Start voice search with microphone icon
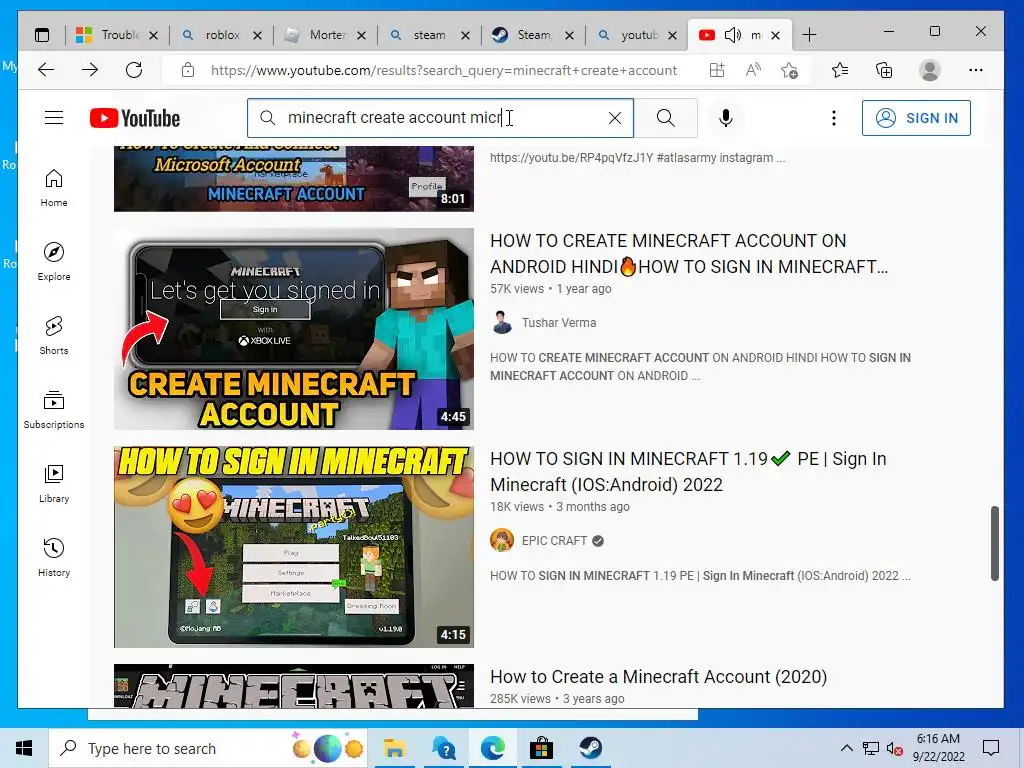This screenshot has width=1024, height=768. [x=726, y=118]
